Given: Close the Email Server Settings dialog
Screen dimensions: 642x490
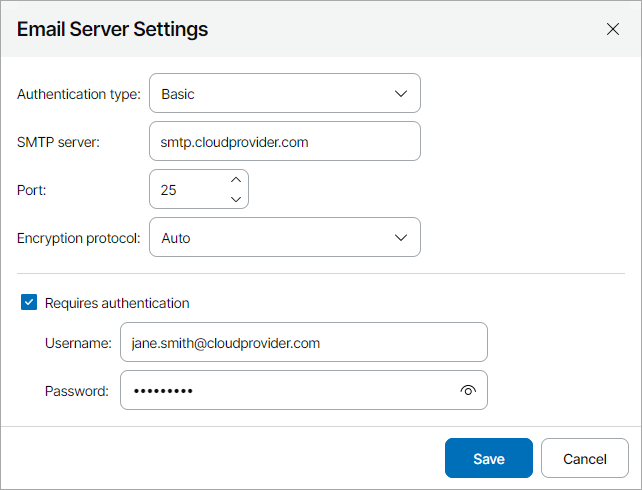Looking at the screenshot, I should click(x=613, y=29).
